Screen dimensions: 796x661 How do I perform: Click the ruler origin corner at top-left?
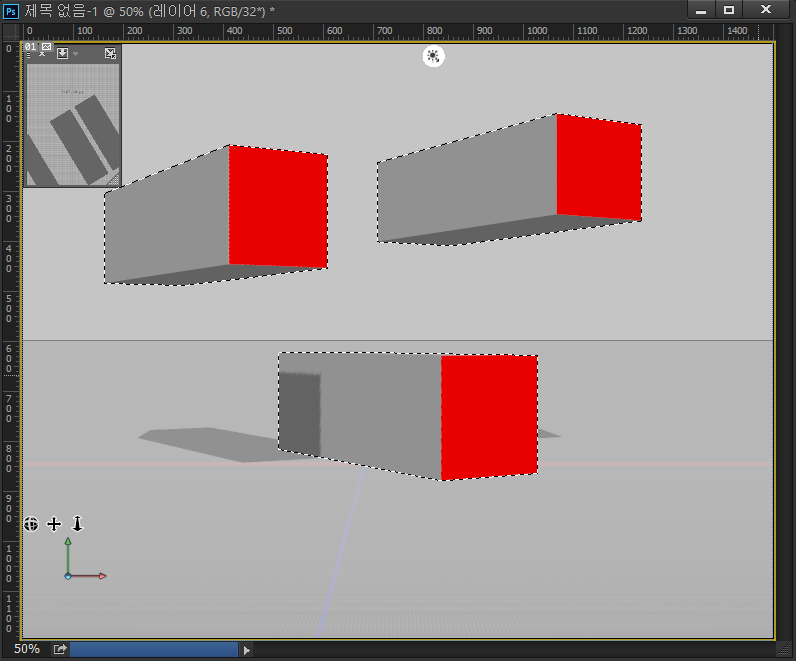click(11, 31)
